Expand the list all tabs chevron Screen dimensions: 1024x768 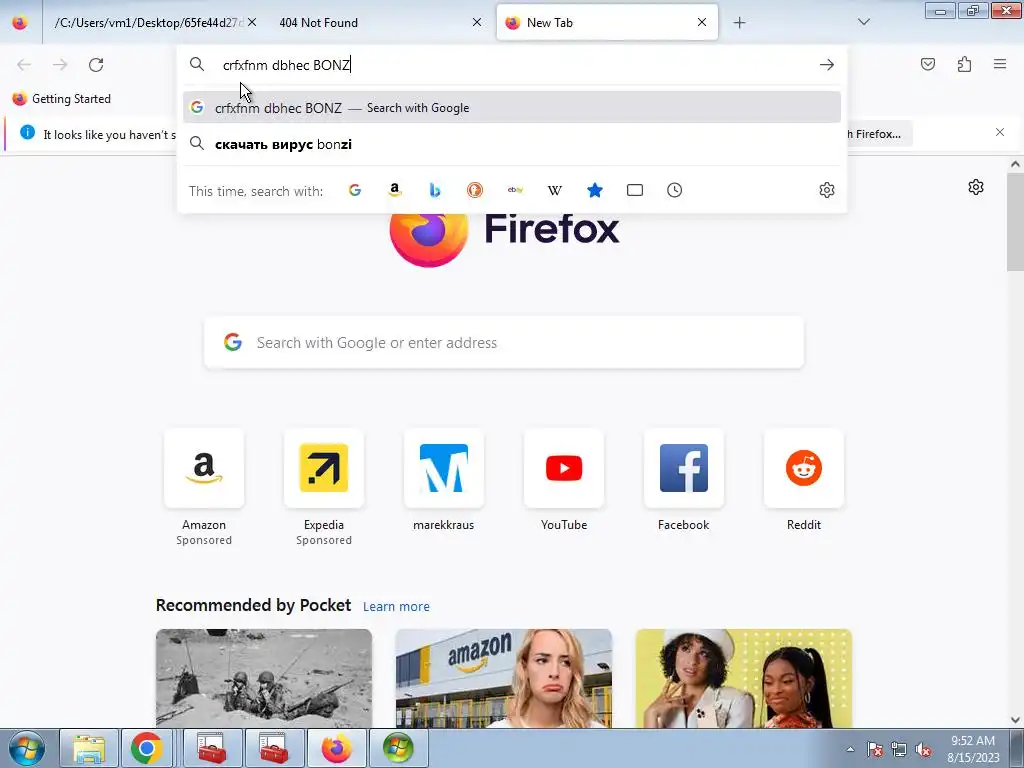tap(863, 22)
